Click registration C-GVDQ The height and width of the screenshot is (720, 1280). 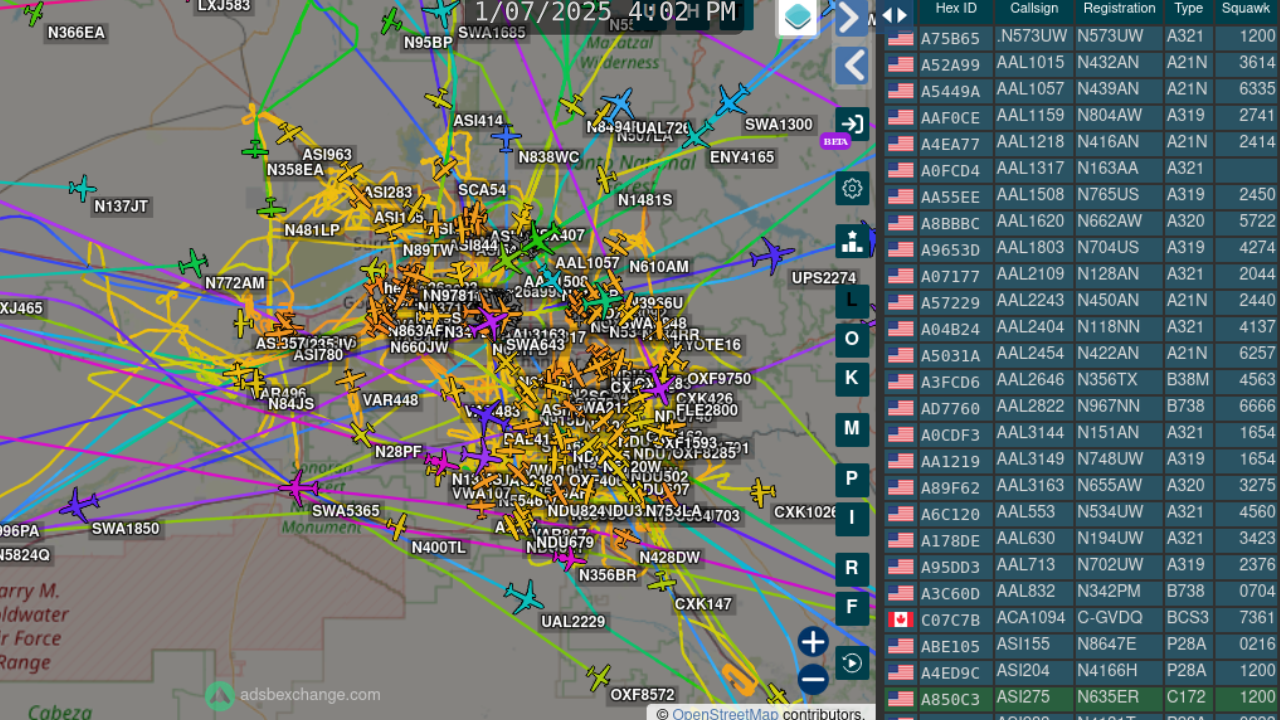pos(1119,619)
